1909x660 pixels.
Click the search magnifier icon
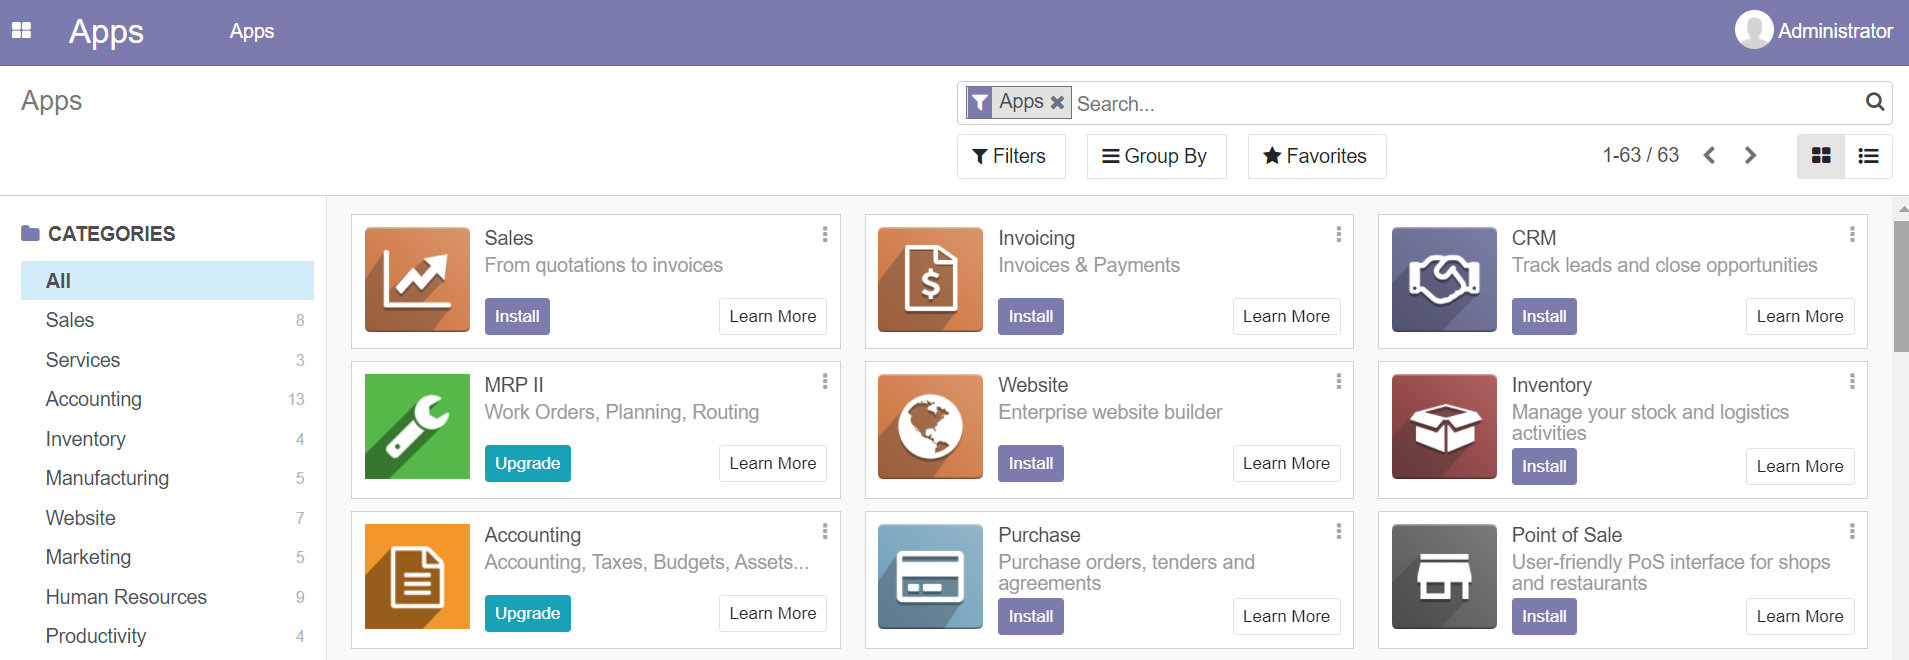click(x=1873, y=102)
